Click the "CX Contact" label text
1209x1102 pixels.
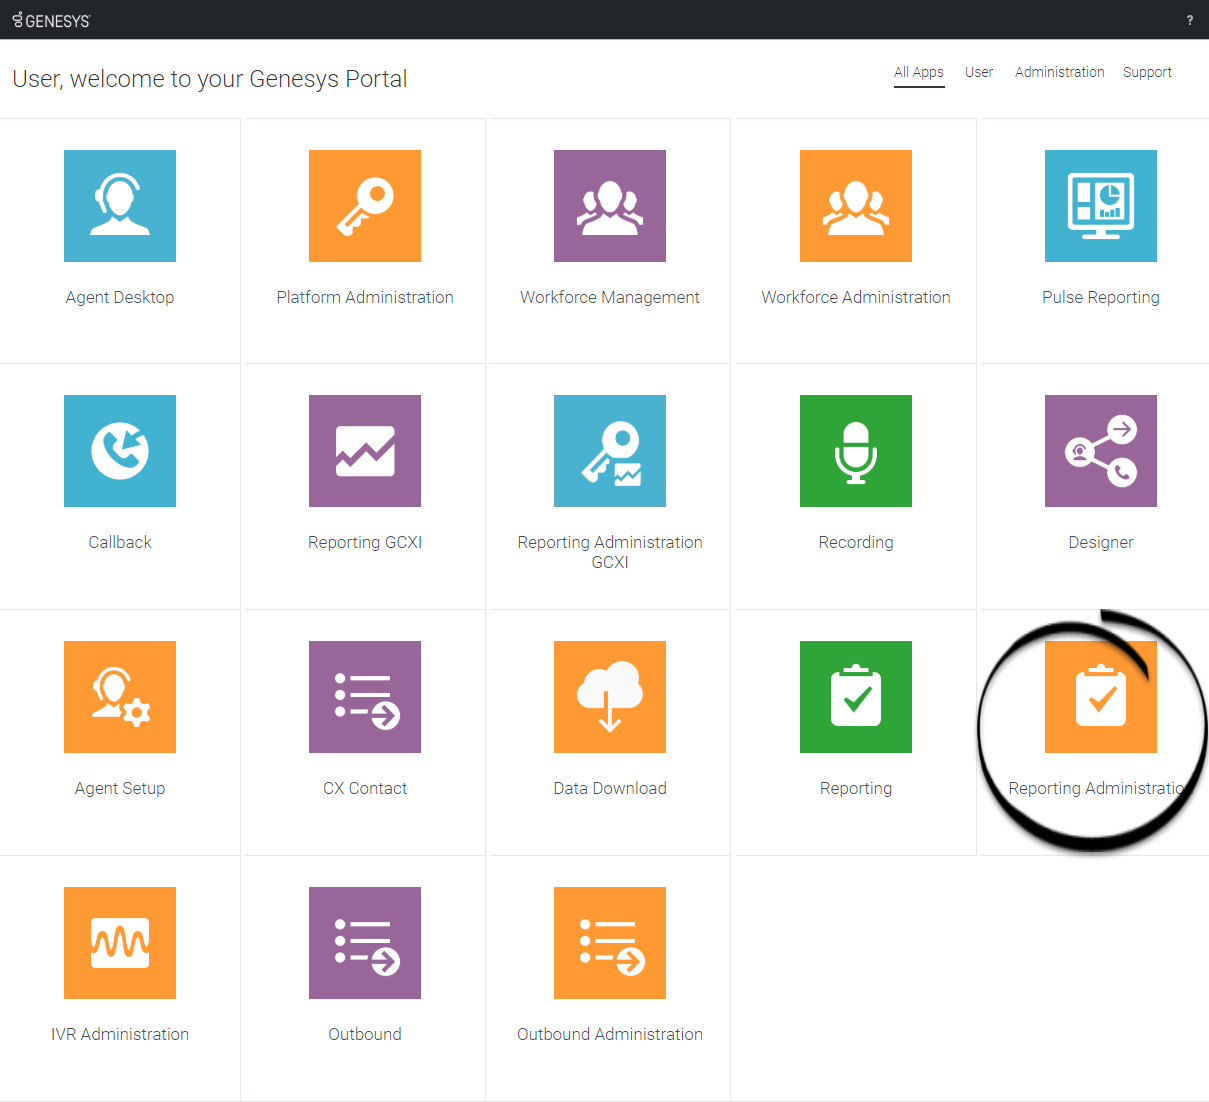pos(365,788)
